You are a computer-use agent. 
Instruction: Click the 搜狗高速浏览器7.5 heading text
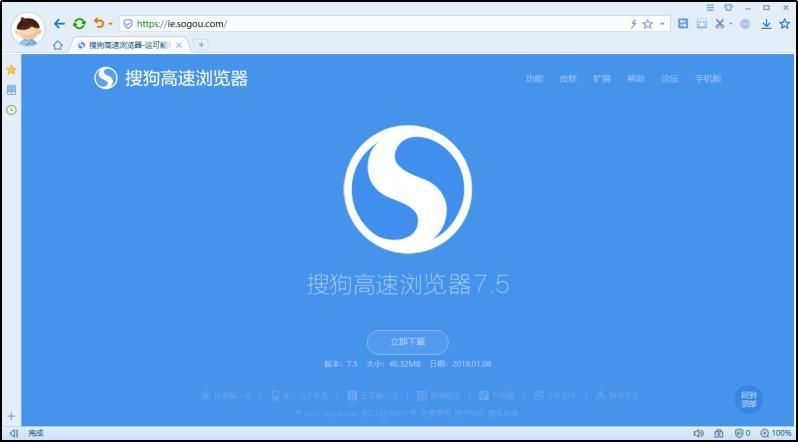(x=408, y=284)
